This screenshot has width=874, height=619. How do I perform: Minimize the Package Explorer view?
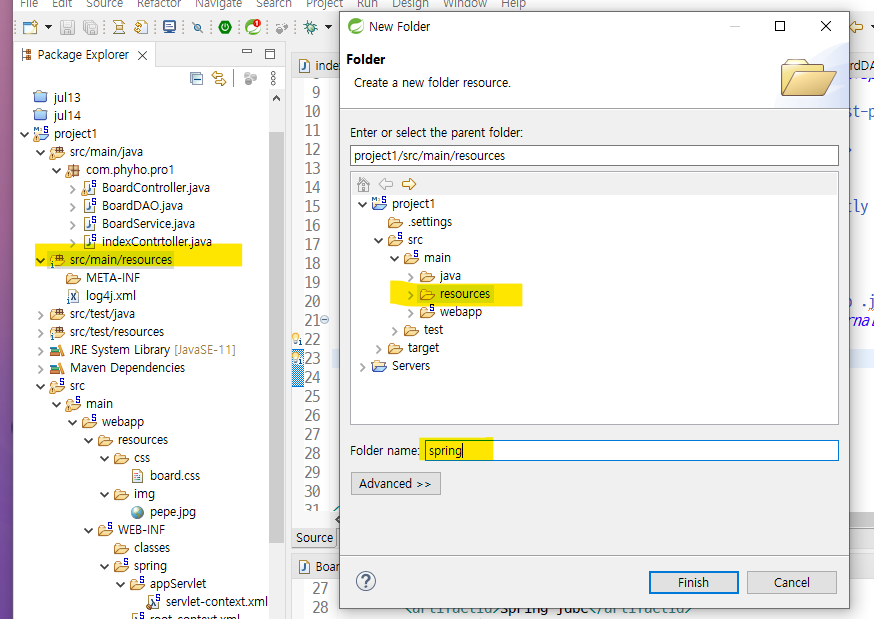247,52
